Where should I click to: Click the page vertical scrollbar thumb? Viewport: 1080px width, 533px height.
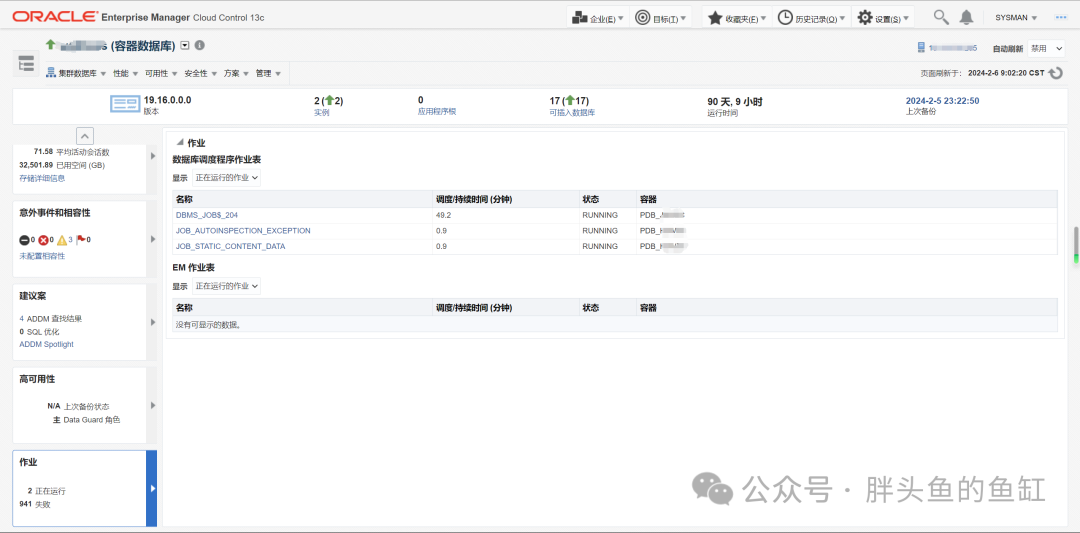pos(1074,245)
